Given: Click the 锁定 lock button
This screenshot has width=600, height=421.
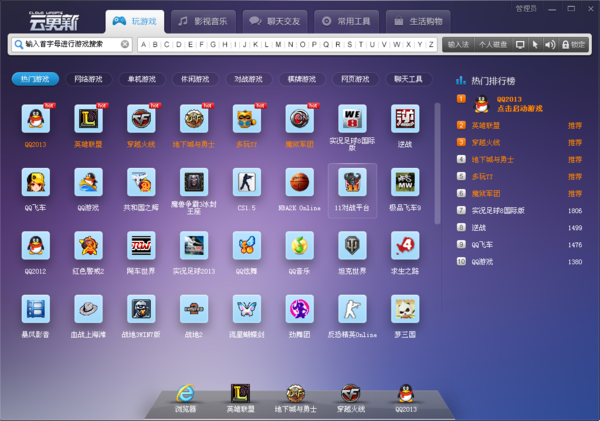Looking at the screenshot, I should coord(573,44).
